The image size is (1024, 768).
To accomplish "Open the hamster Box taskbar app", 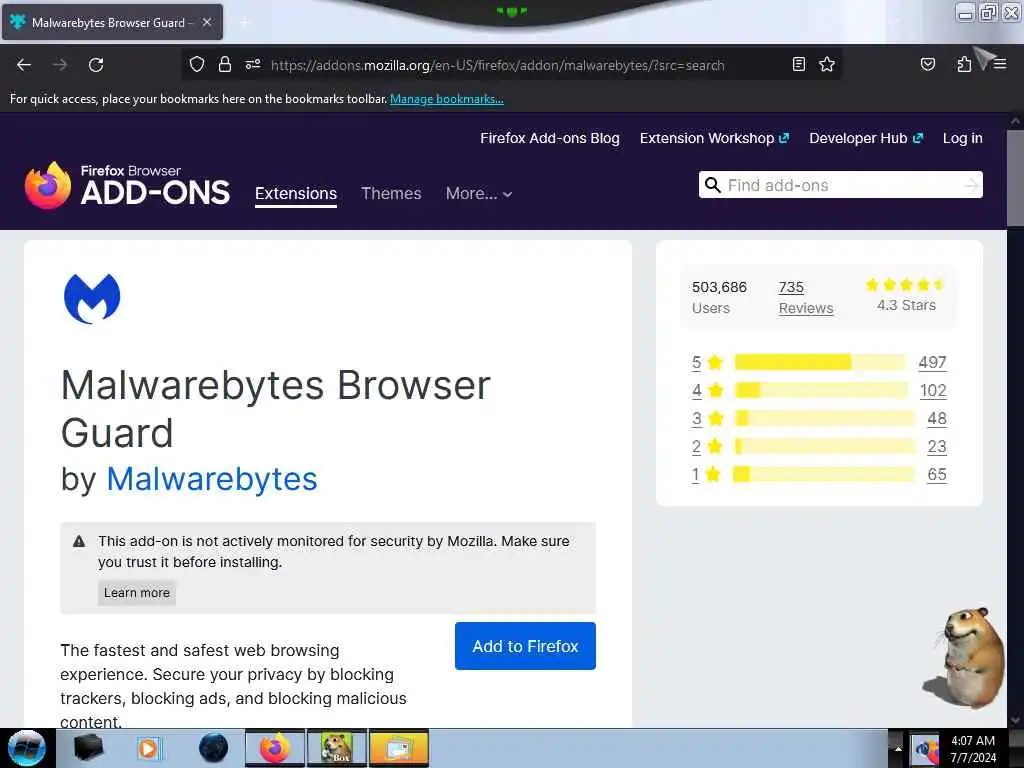I will pos(337,748).
